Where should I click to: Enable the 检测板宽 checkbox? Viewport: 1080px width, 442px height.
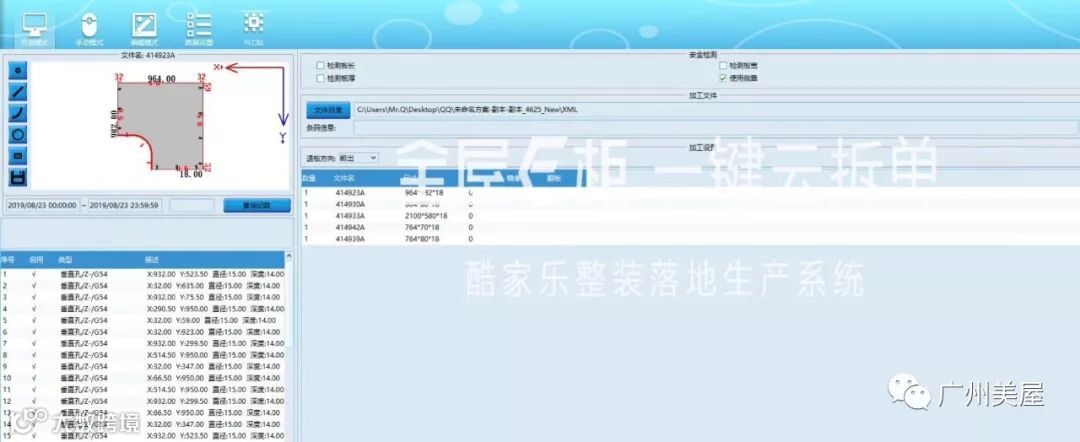[723, 66]
